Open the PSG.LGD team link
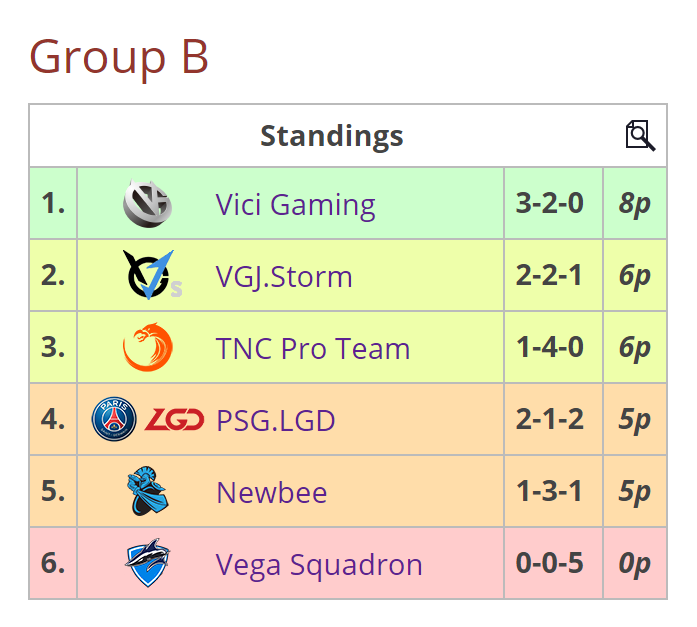Screen dimensions: 697x627 pos(275,420)
